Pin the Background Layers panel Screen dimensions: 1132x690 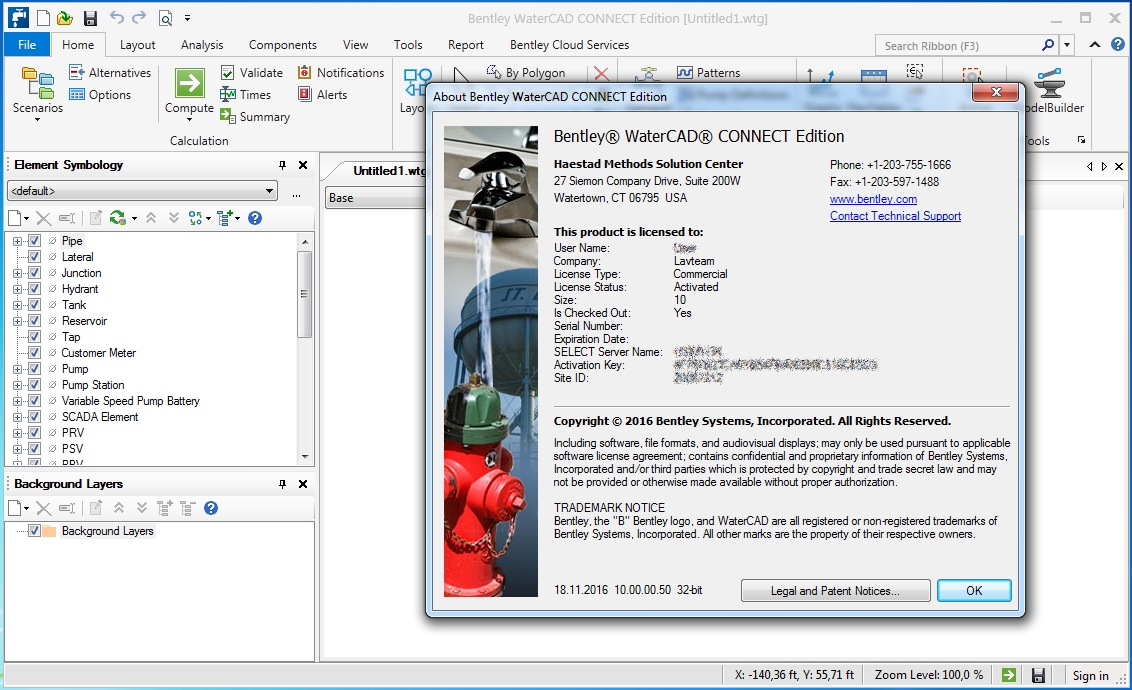pos(282,484)
